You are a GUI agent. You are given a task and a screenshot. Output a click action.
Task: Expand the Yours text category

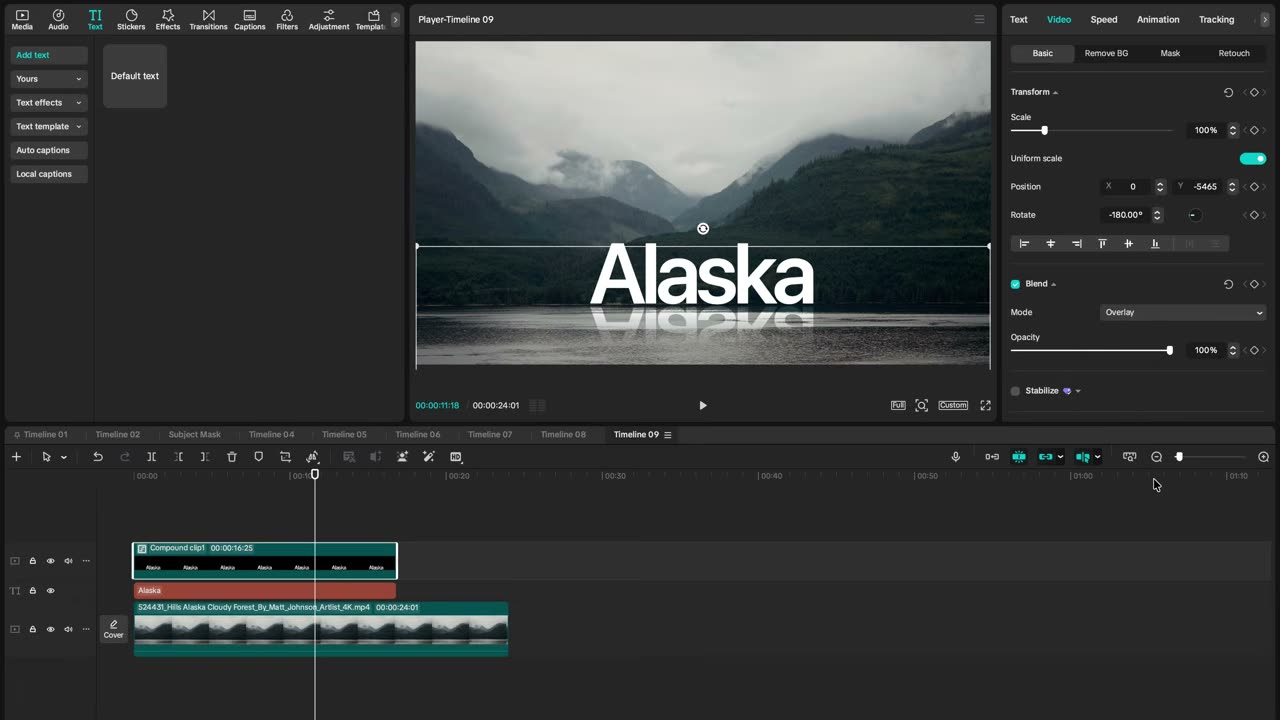[x=49, y=79]
